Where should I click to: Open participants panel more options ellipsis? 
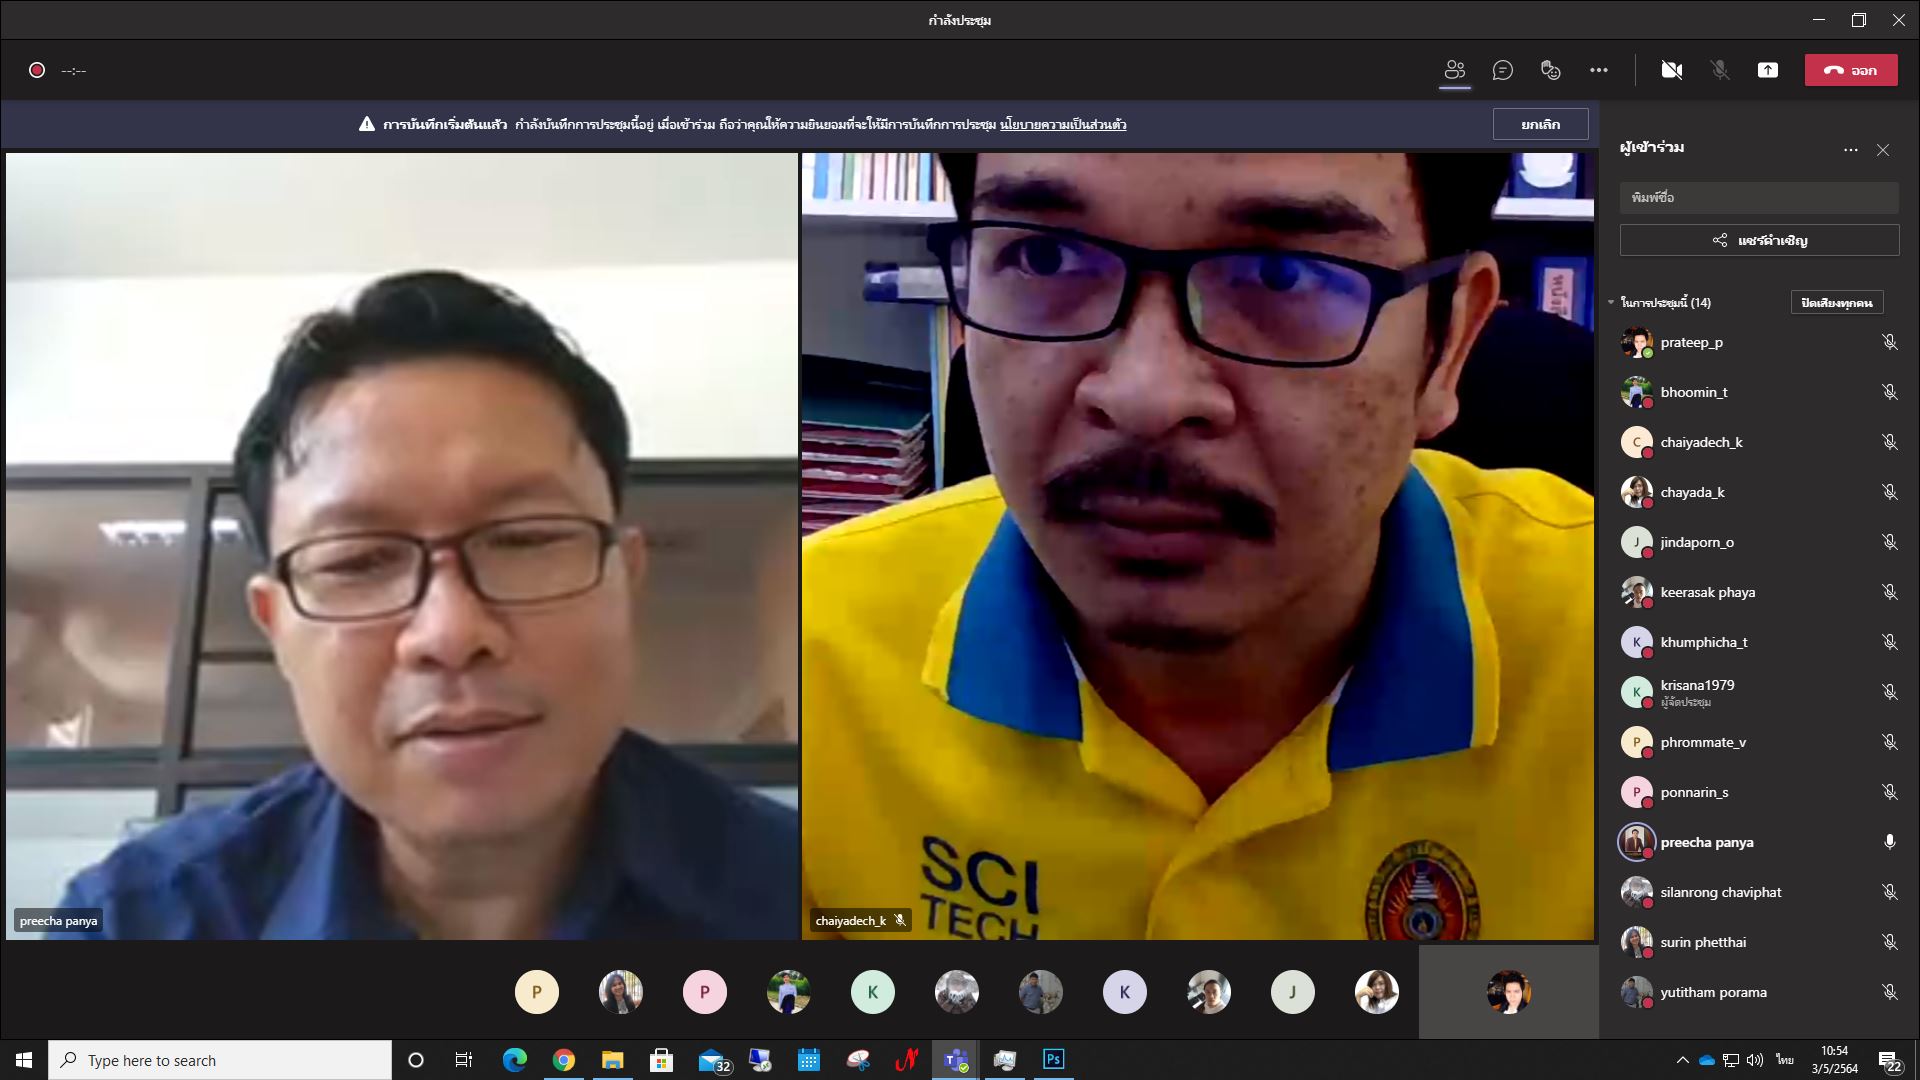(1851, 150)
